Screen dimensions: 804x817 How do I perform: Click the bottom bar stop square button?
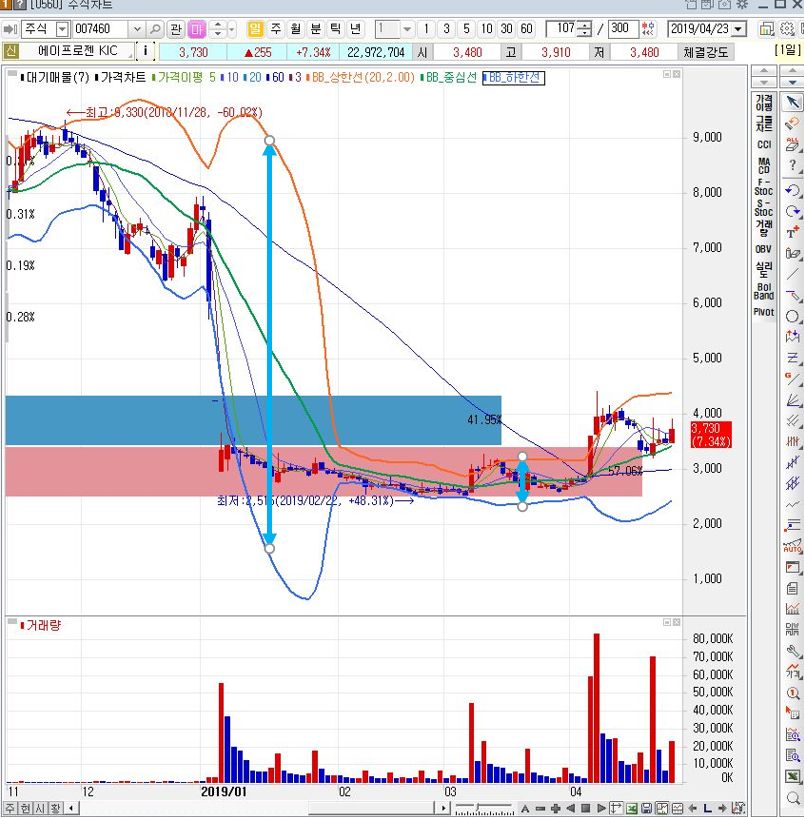click(586, 809)
